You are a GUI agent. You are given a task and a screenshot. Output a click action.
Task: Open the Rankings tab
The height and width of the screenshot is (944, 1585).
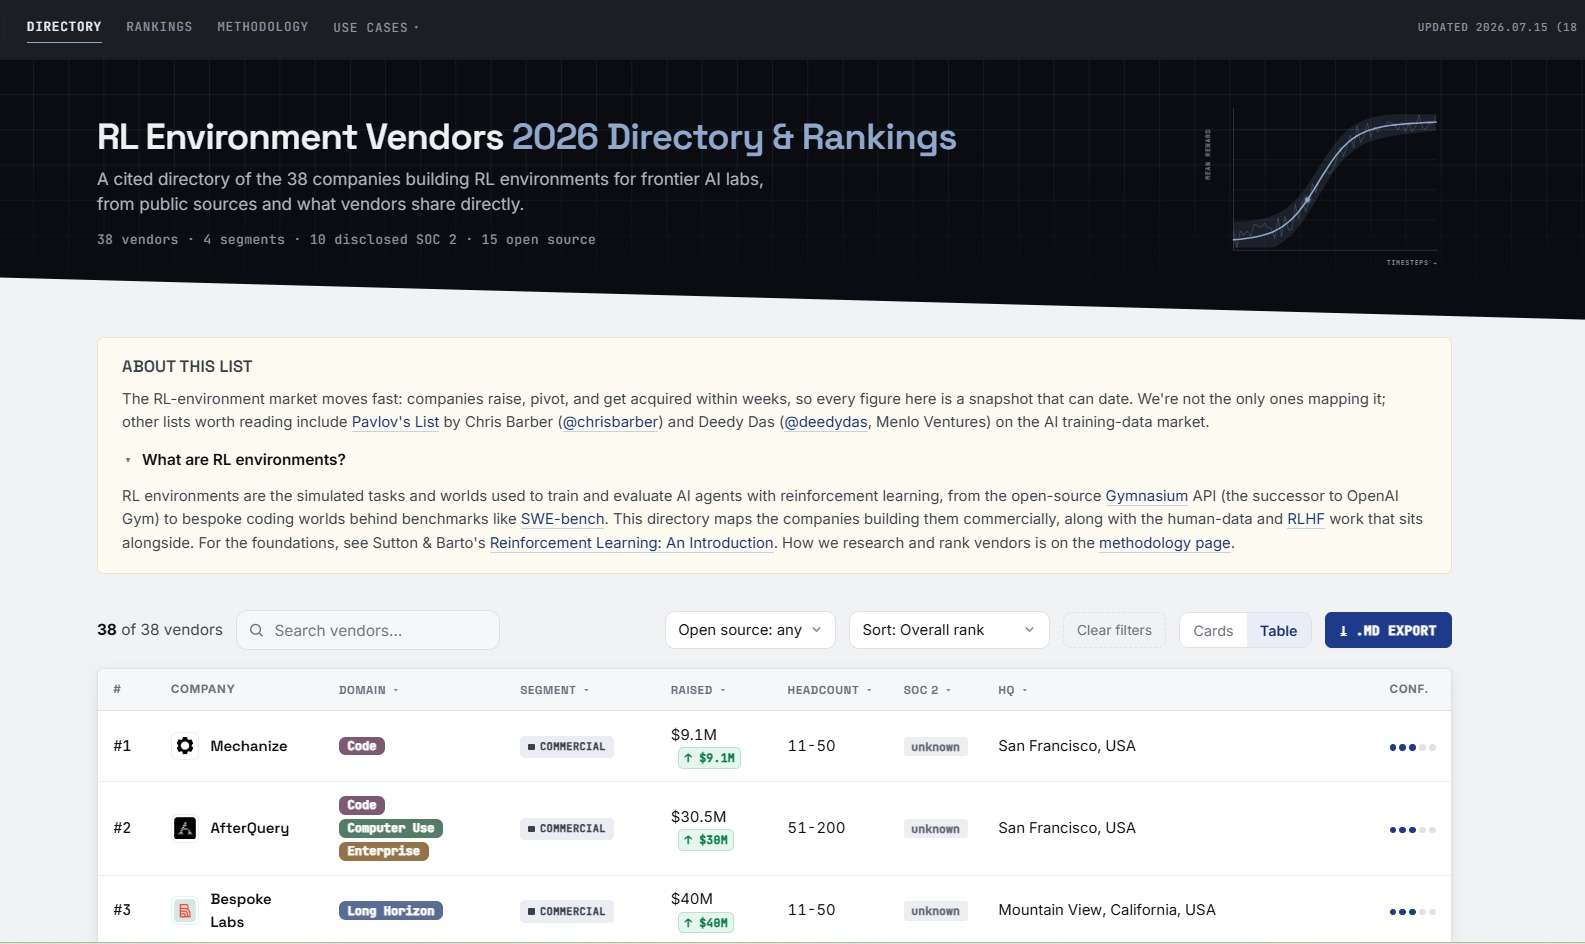(x=159, y=27)
